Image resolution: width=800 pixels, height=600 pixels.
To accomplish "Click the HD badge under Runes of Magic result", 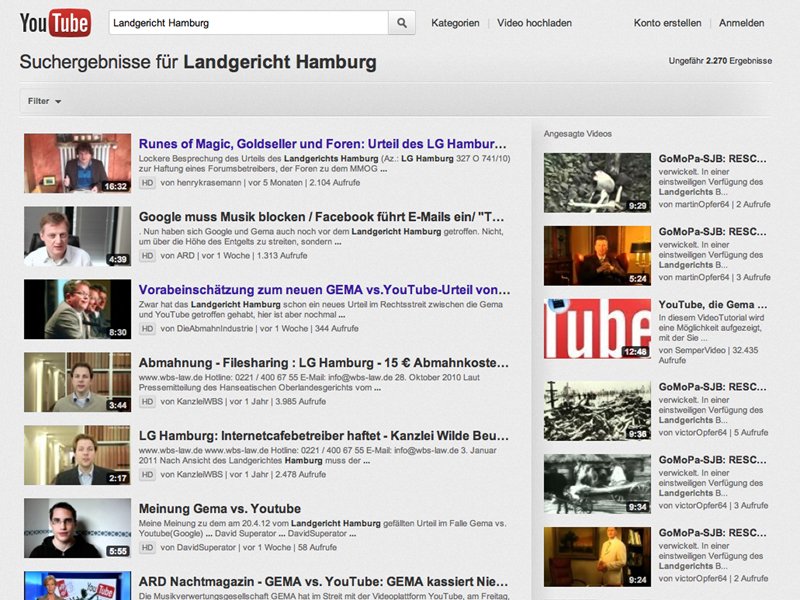I will click(147, 184).
